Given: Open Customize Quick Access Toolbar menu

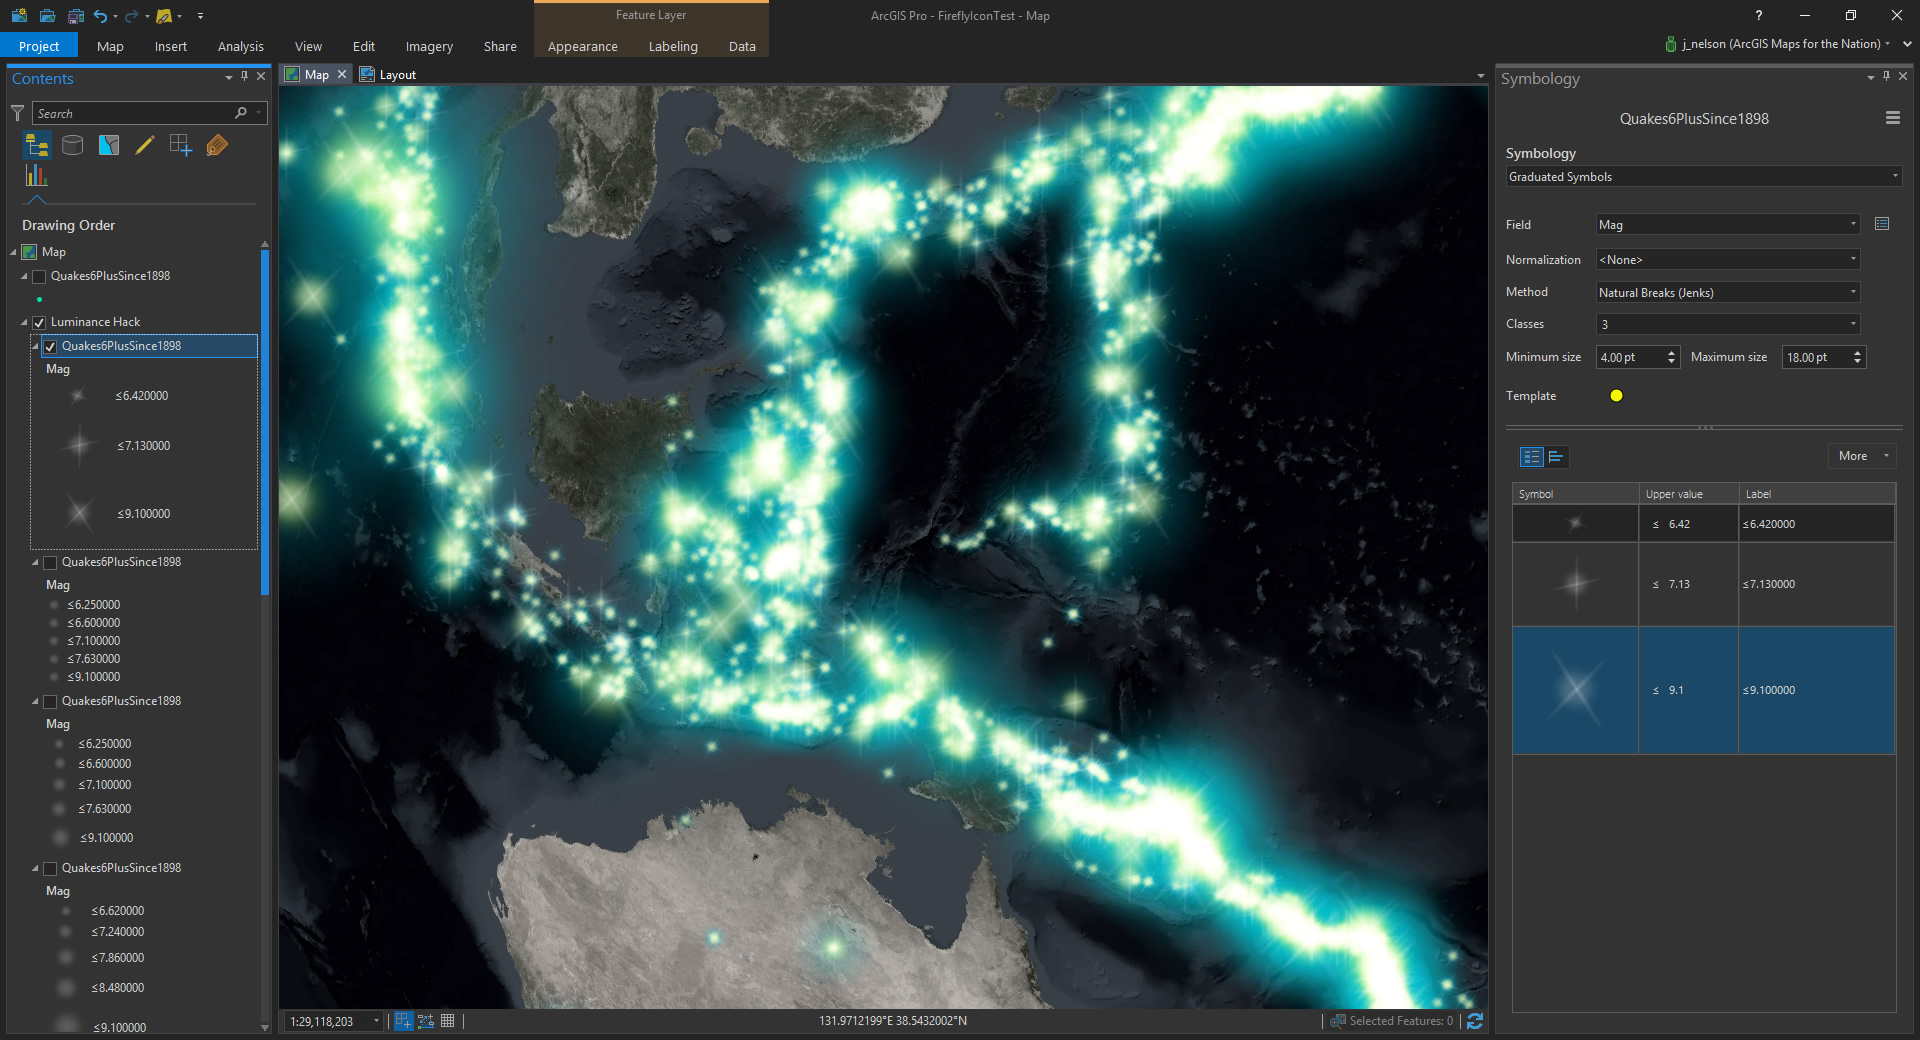Looking at the screenshot, I should [x=201, y=16].
